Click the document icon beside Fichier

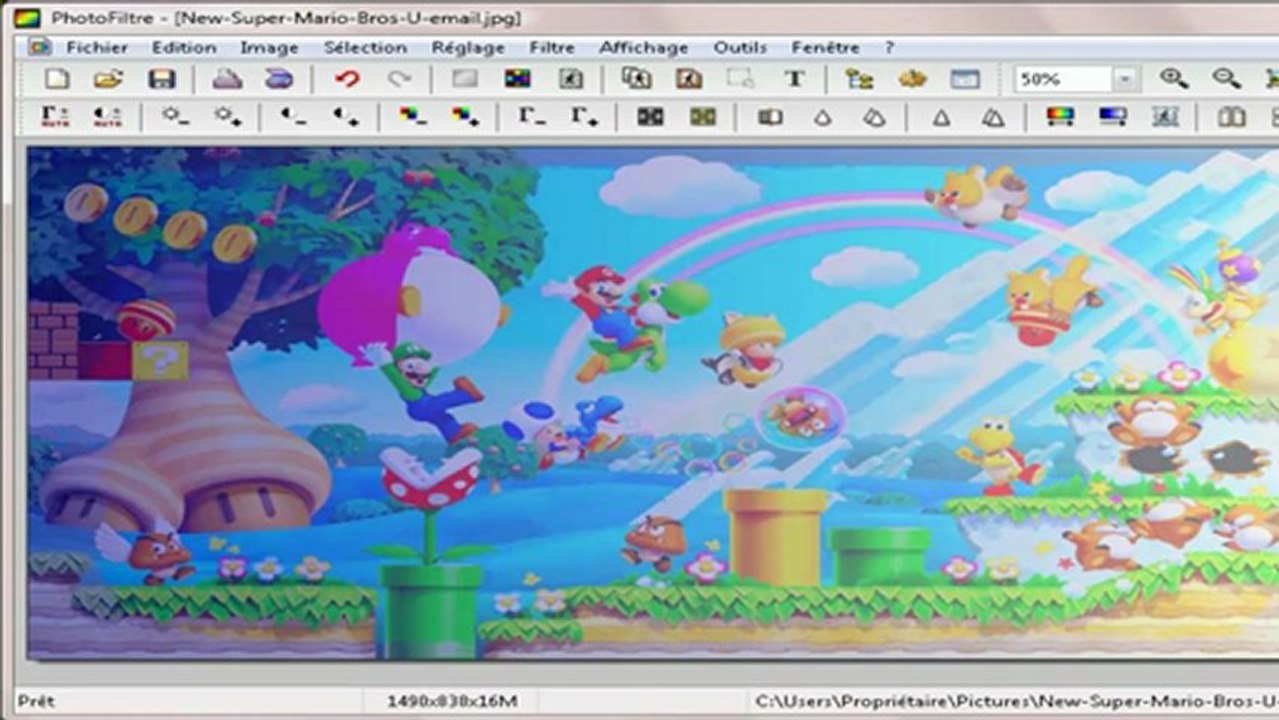(x=39, y=47)
